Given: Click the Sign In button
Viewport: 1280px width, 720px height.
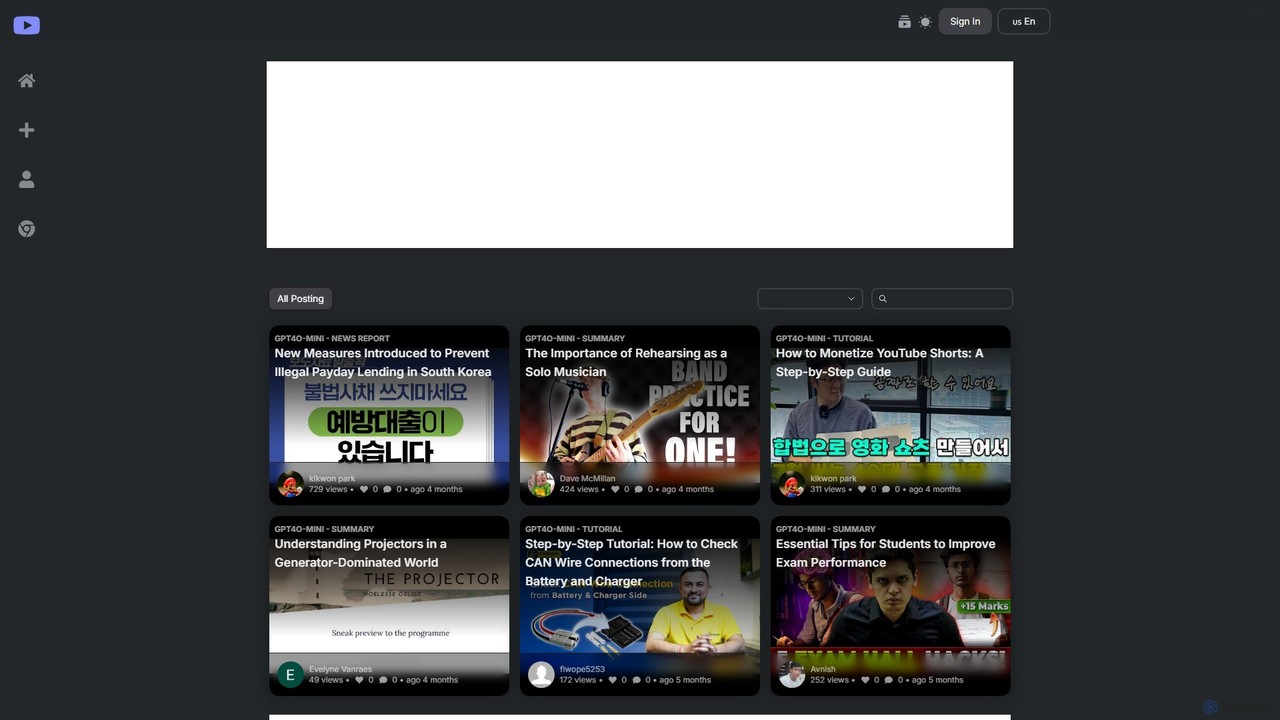Looking at the screenshot, I should (x=965, y=22).
